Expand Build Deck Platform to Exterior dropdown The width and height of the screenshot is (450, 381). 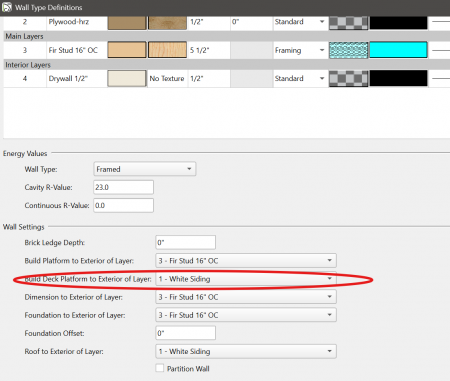click(246, 279)
